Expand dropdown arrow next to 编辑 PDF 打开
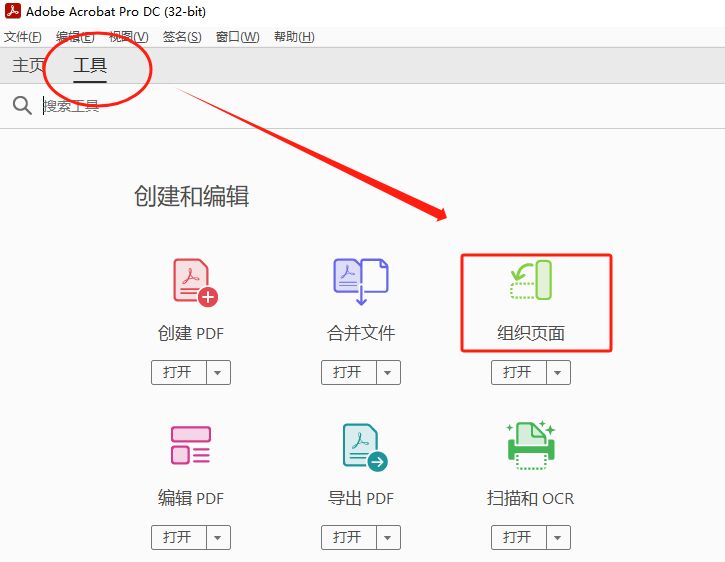 218,537
